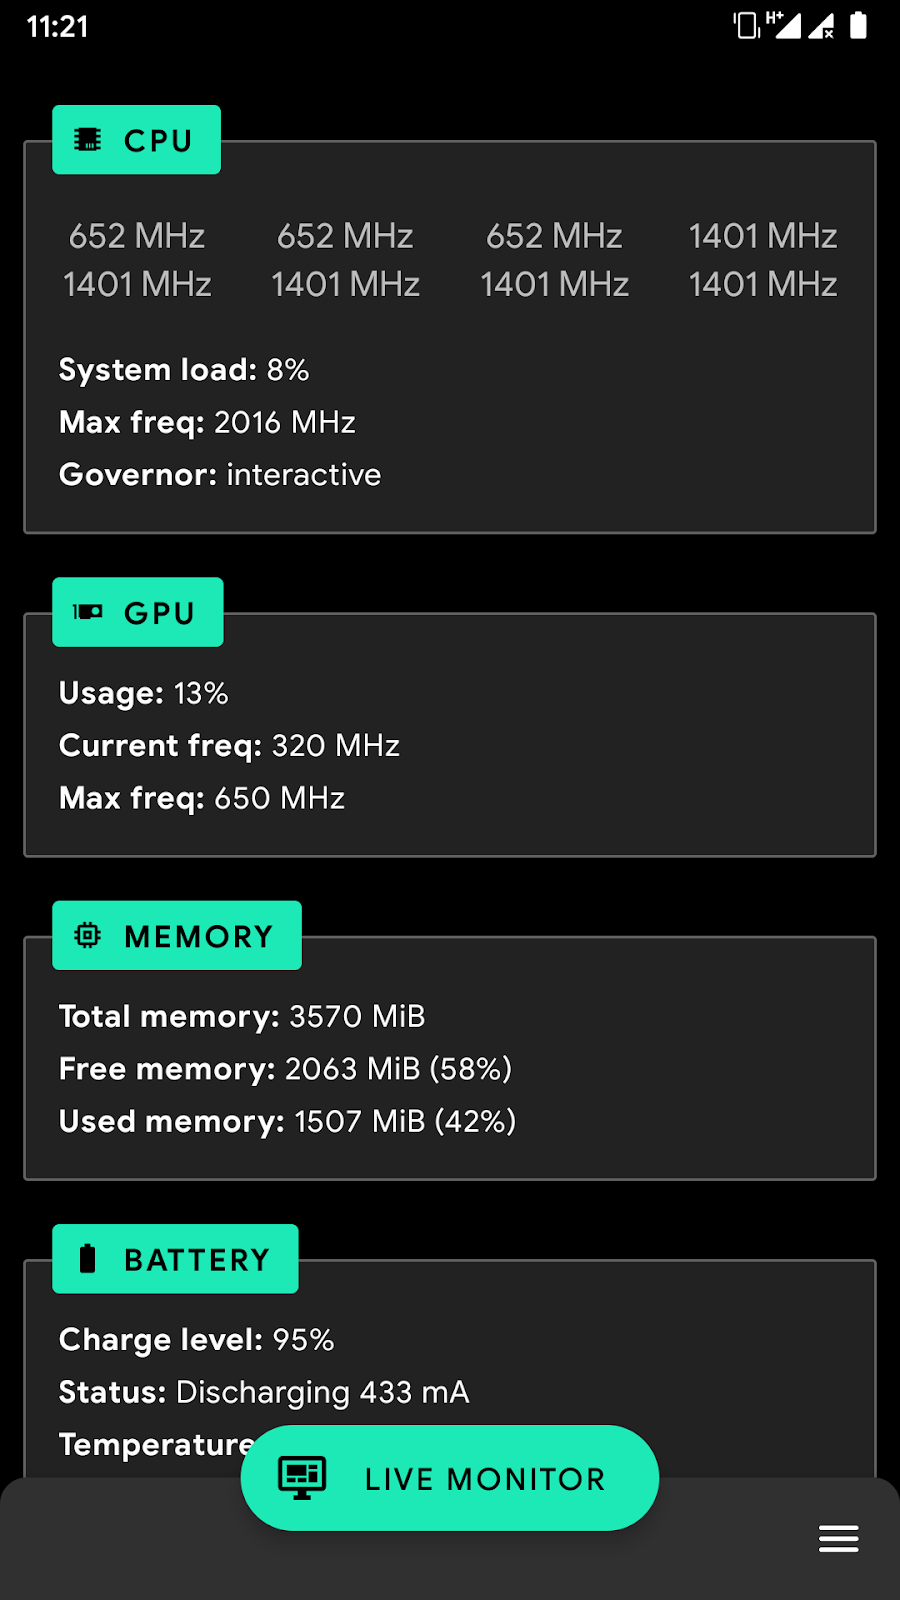Tap the GPU card icon
Screen dimensions: 900x1600
coord(88,612)
